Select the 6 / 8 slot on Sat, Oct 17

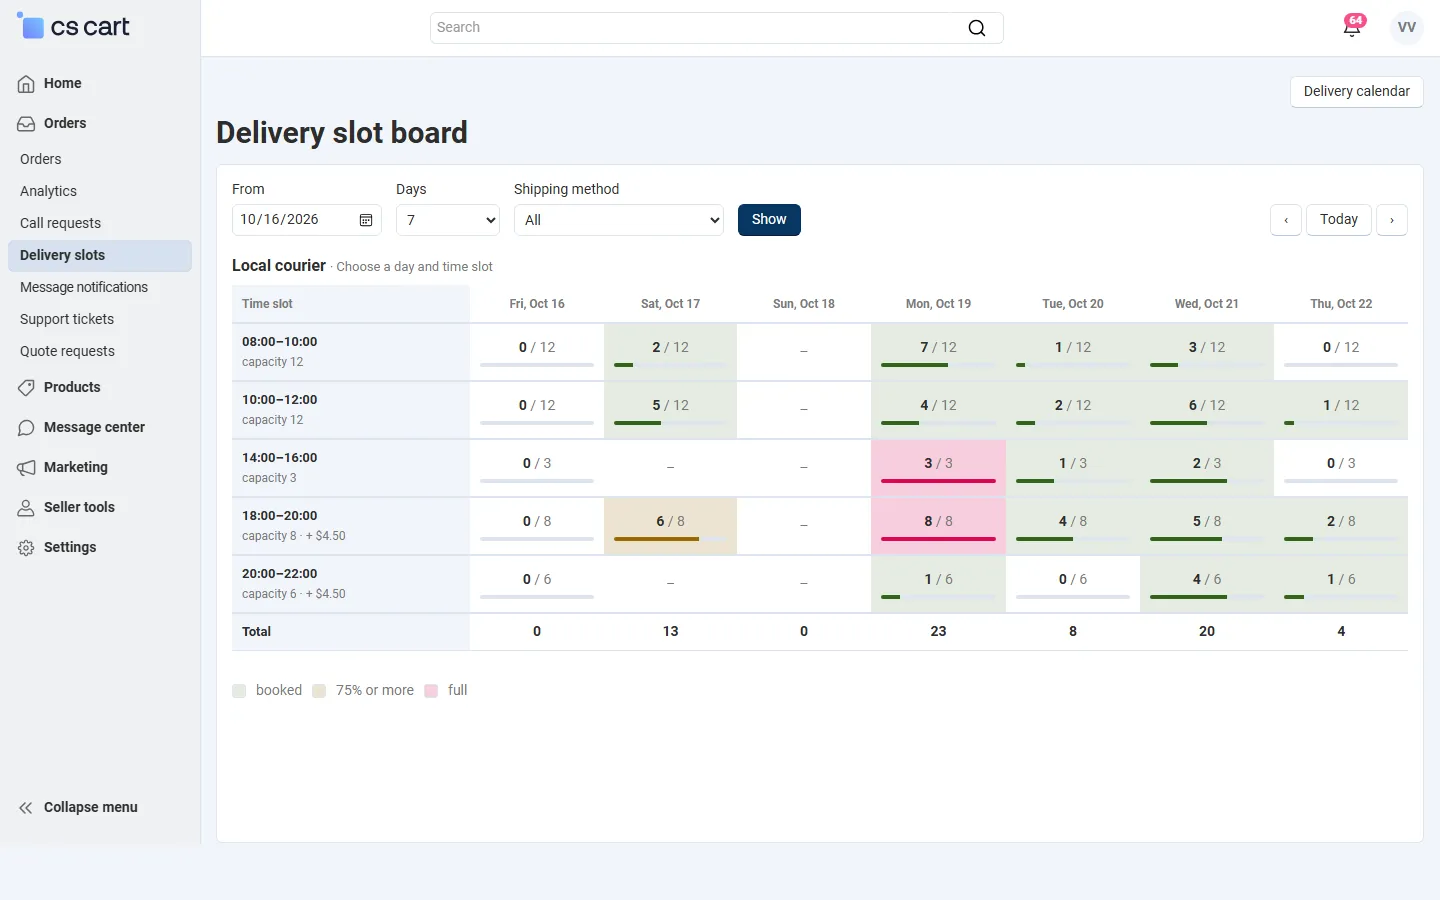click(671, 526)
